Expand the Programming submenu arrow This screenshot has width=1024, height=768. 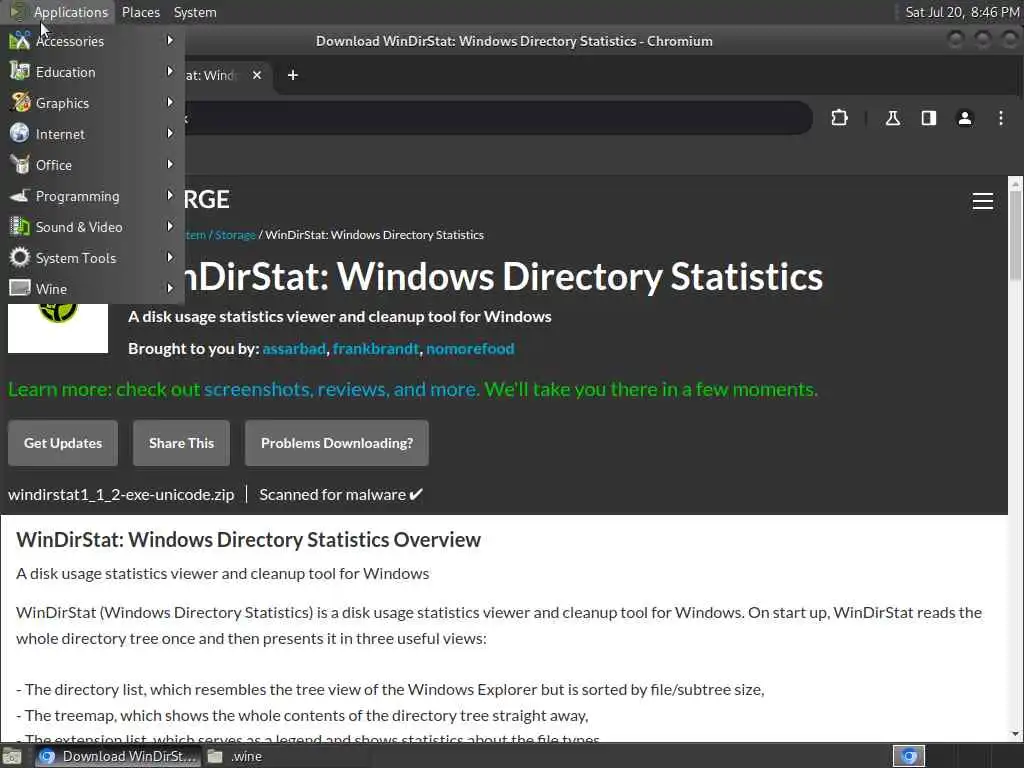click(x=170, y=195)
